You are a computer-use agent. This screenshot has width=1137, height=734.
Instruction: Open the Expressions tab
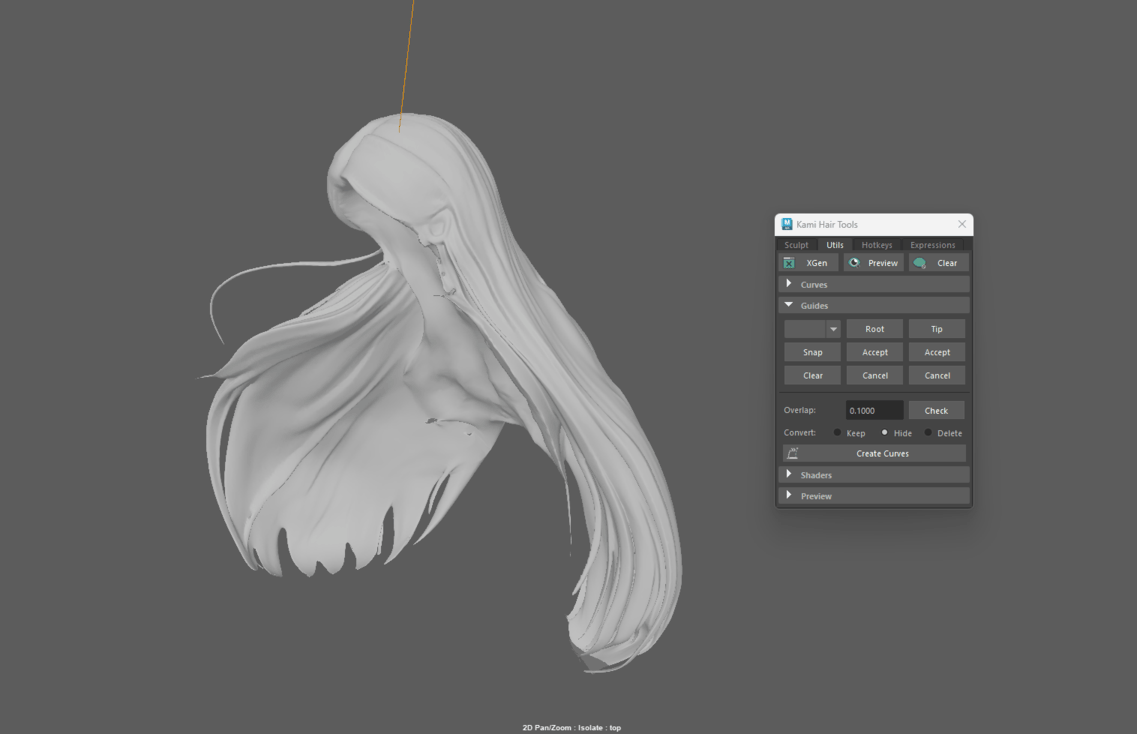[x=933, y=245]
